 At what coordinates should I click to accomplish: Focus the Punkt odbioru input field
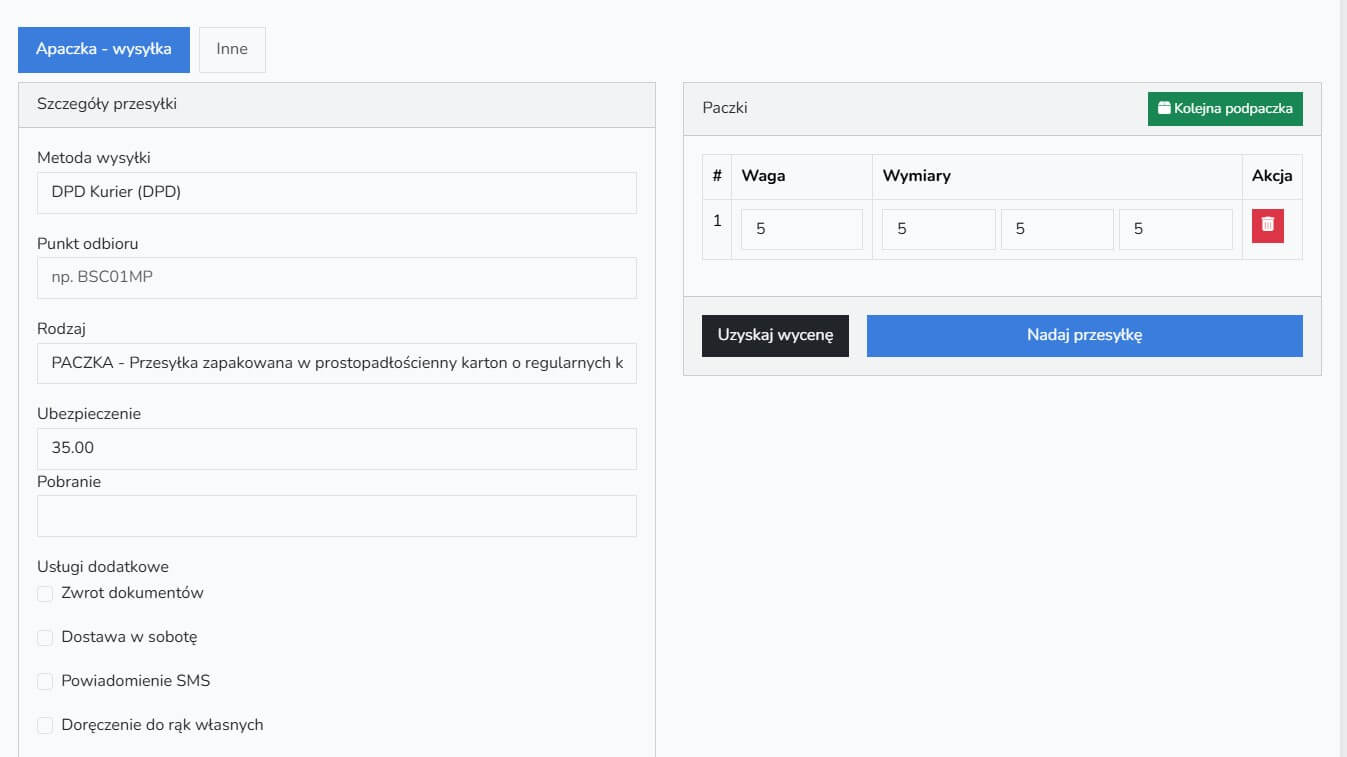pyautogui.click(x=336, y=278)
